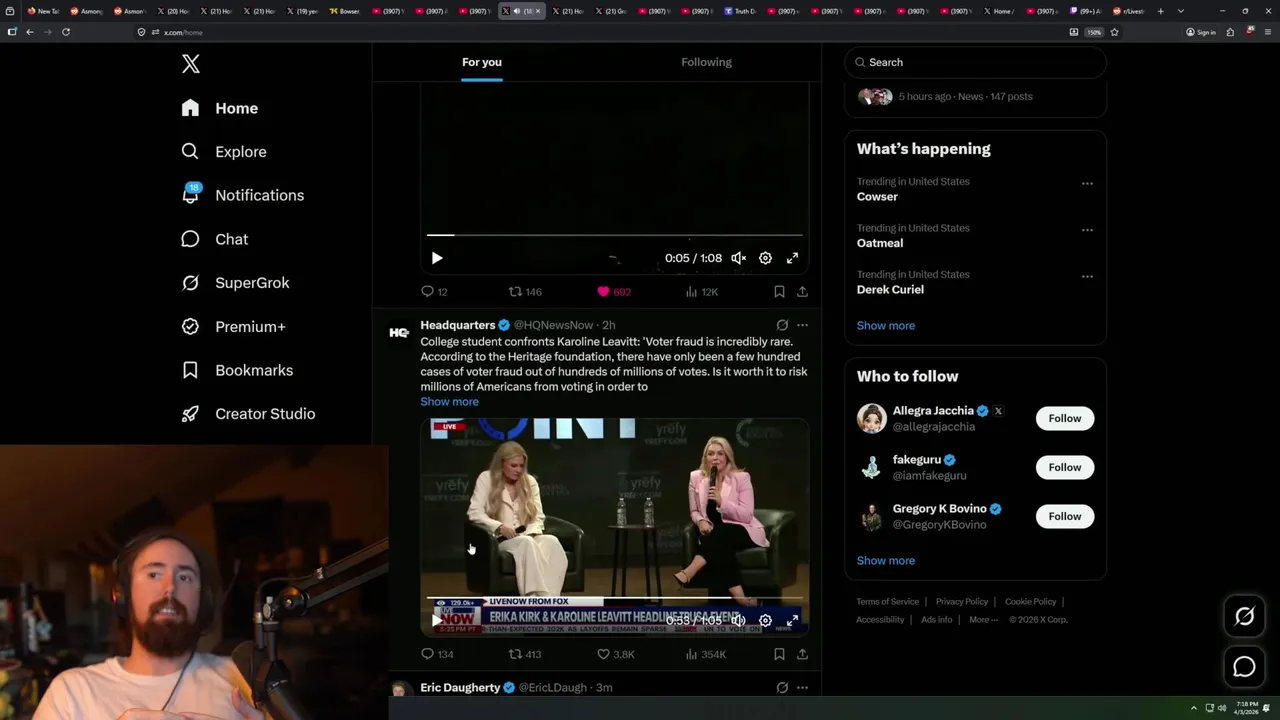Open more options for Derek Curiel trend
Screen dimensions: 1280x720
(x=1087, y=276)
